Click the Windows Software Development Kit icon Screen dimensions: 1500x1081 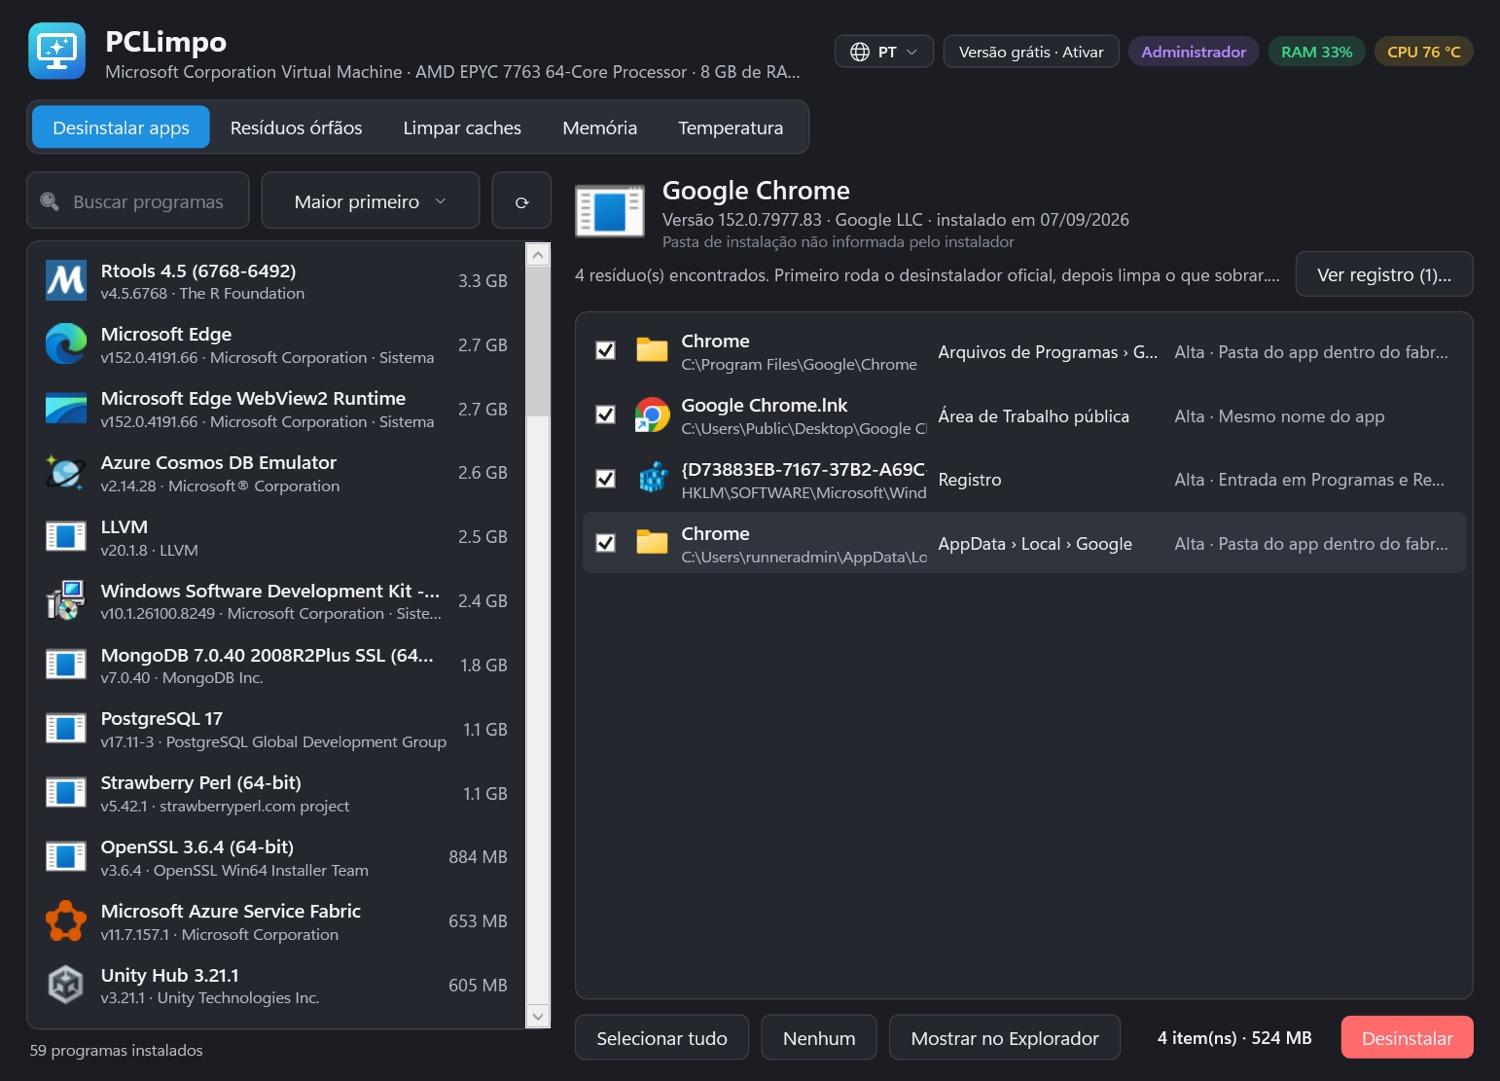pos(66,601)
